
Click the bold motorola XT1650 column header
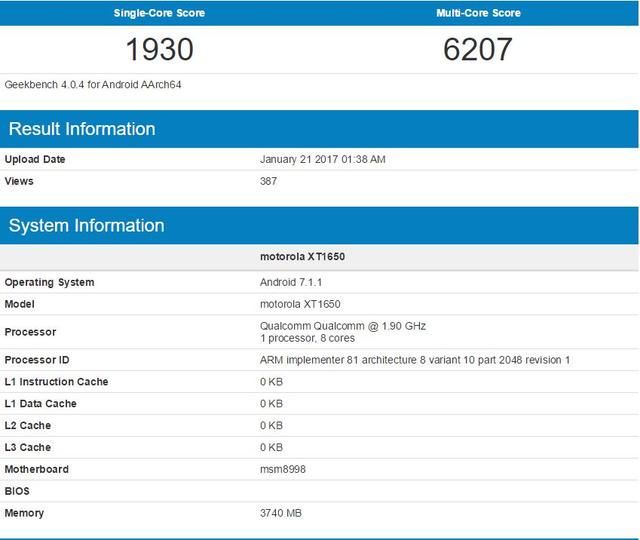tap(302, 256)
